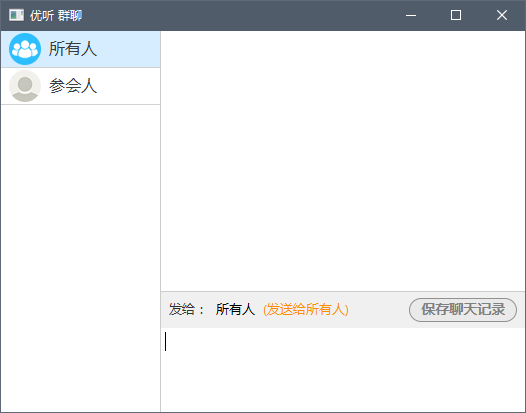Click inside the empty chat history area

click(343, 161)
